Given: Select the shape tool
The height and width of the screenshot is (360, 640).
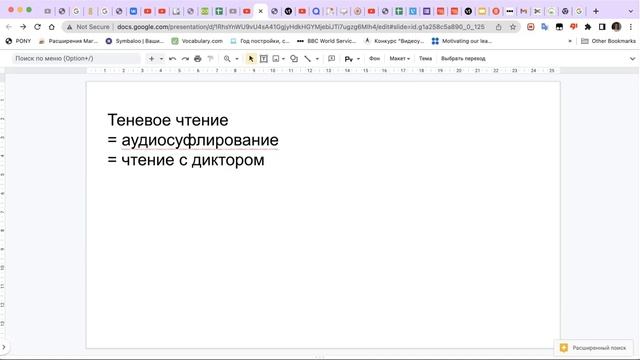Looking at the screenshot, I should 294,59.
